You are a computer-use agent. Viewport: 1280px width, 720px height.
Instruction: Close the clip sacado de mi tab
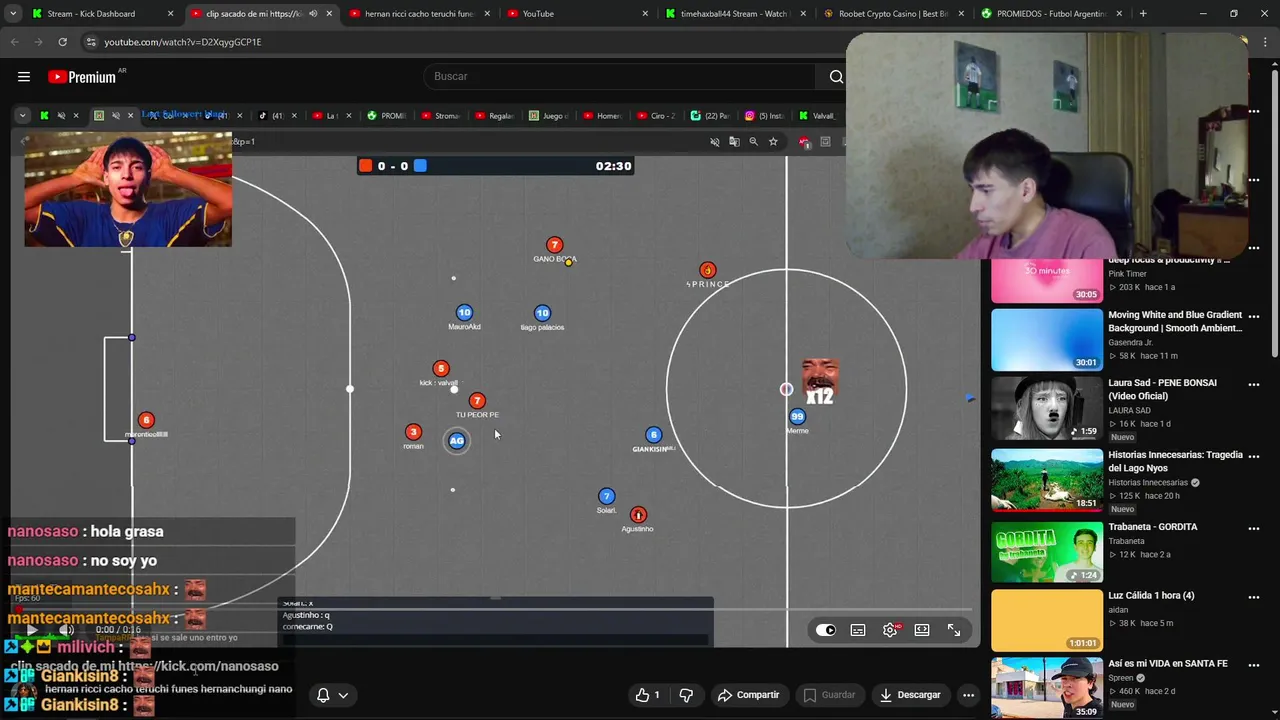pos(329,14)
